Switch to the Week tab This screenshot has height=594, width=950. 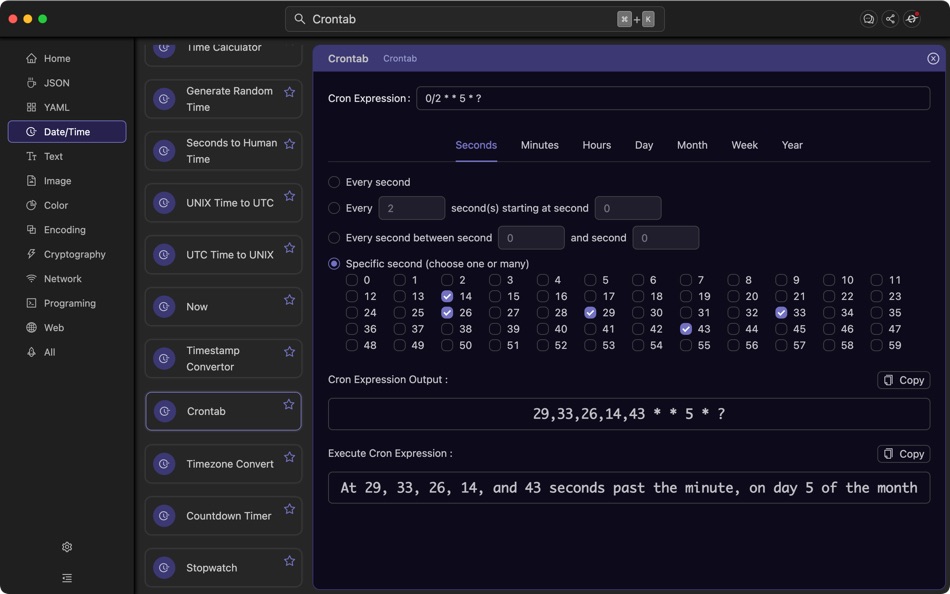tap(745, 145)
